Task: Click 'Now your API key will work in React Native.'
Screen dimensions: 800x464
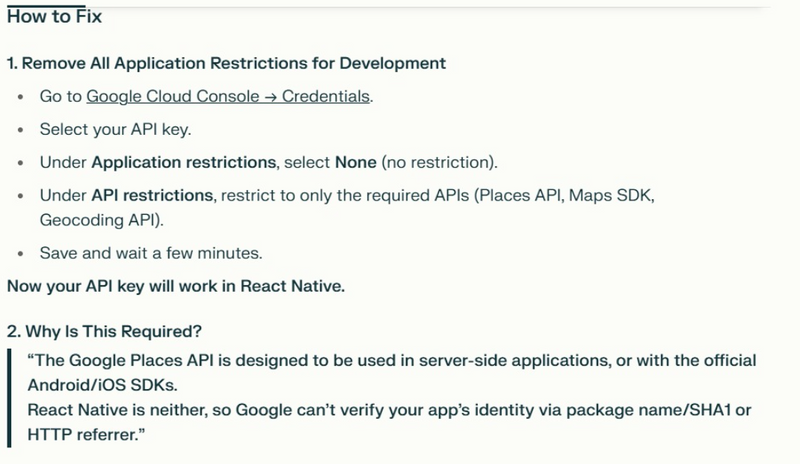Action: click(176, 286)
